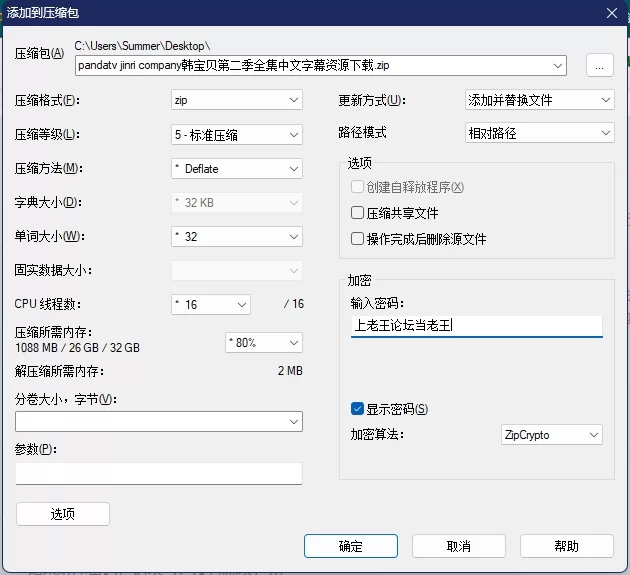Expand the CPU 线程数 16 dropdown
The width and height of the screenshot is (630, 575).
click(x=211, y=305)
